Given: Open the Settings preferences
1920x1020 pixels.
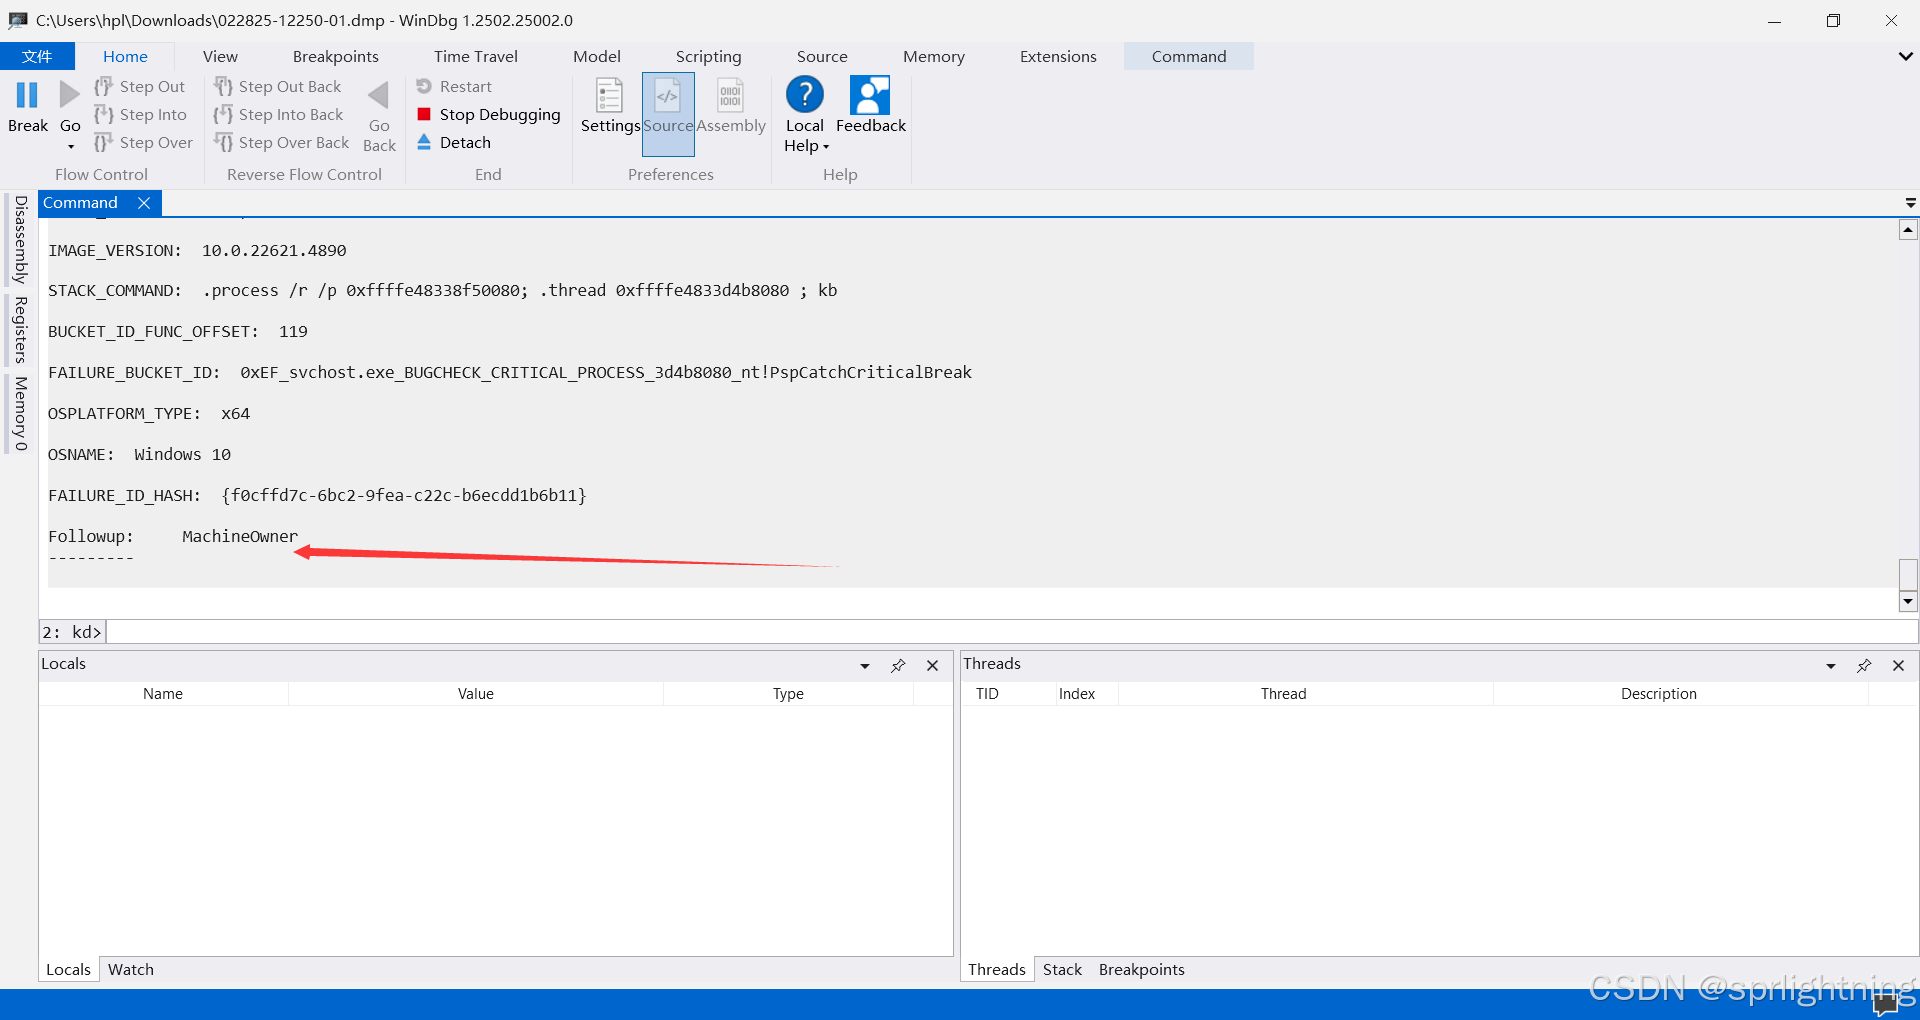Looking at the screenshot, I should coord(609,106).
